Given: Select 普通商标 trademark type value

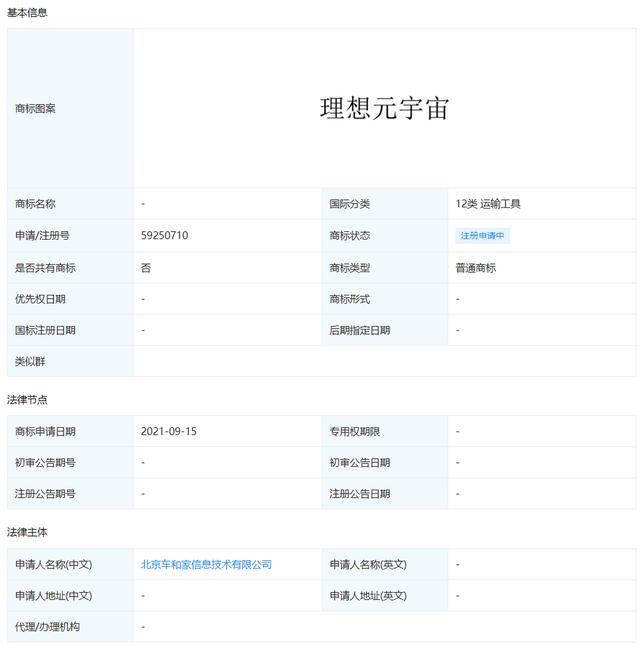Looking at the screenshot, I should tap(476, 268).
